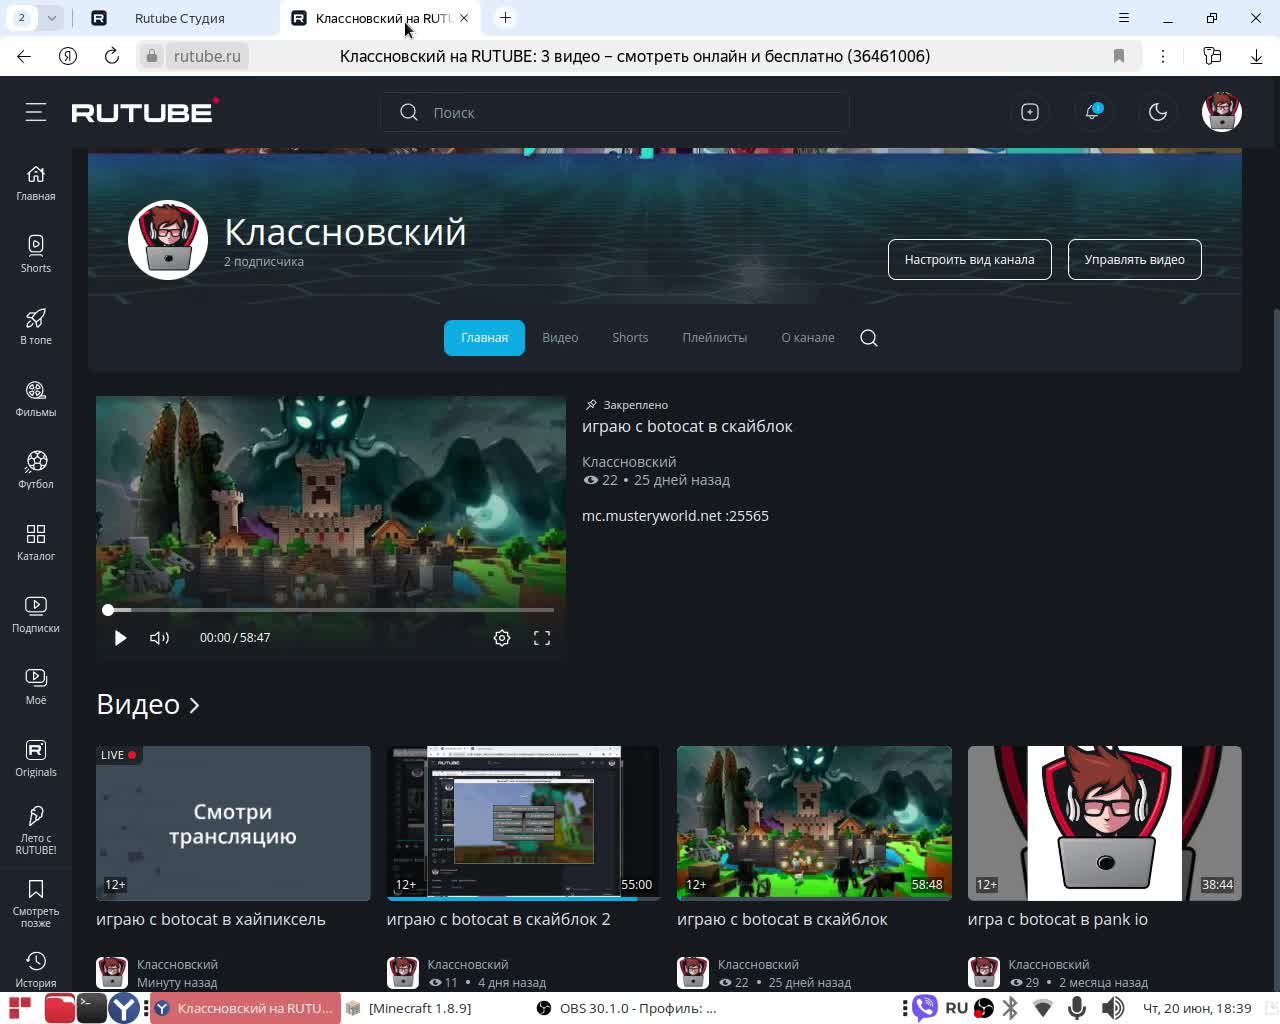Open the Главная sidebar item
Viewport: 1280px width, 1024px height.
[x=36, y=183]
